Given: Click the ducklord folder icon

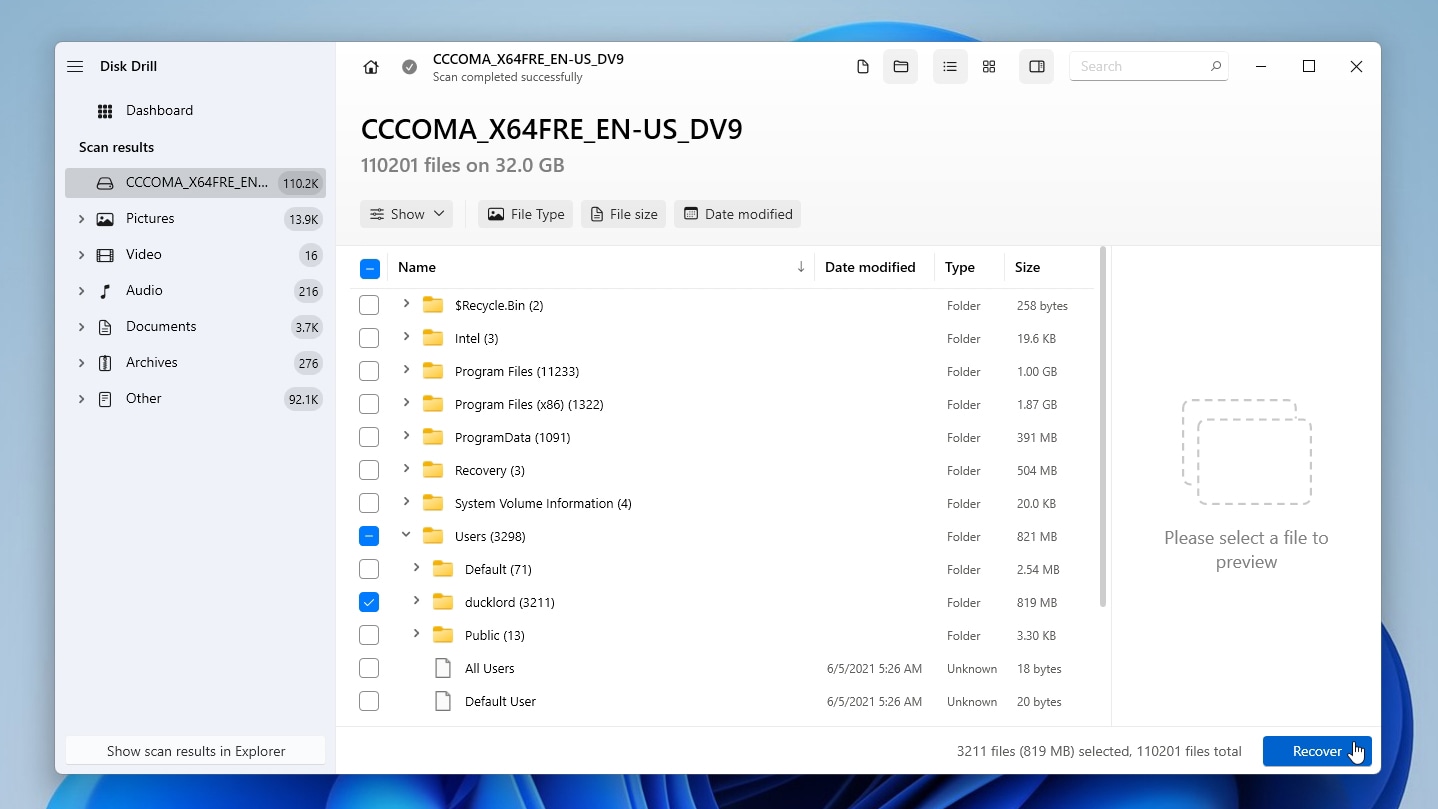Looking at the screenshot, I should [x=443, y=602].
